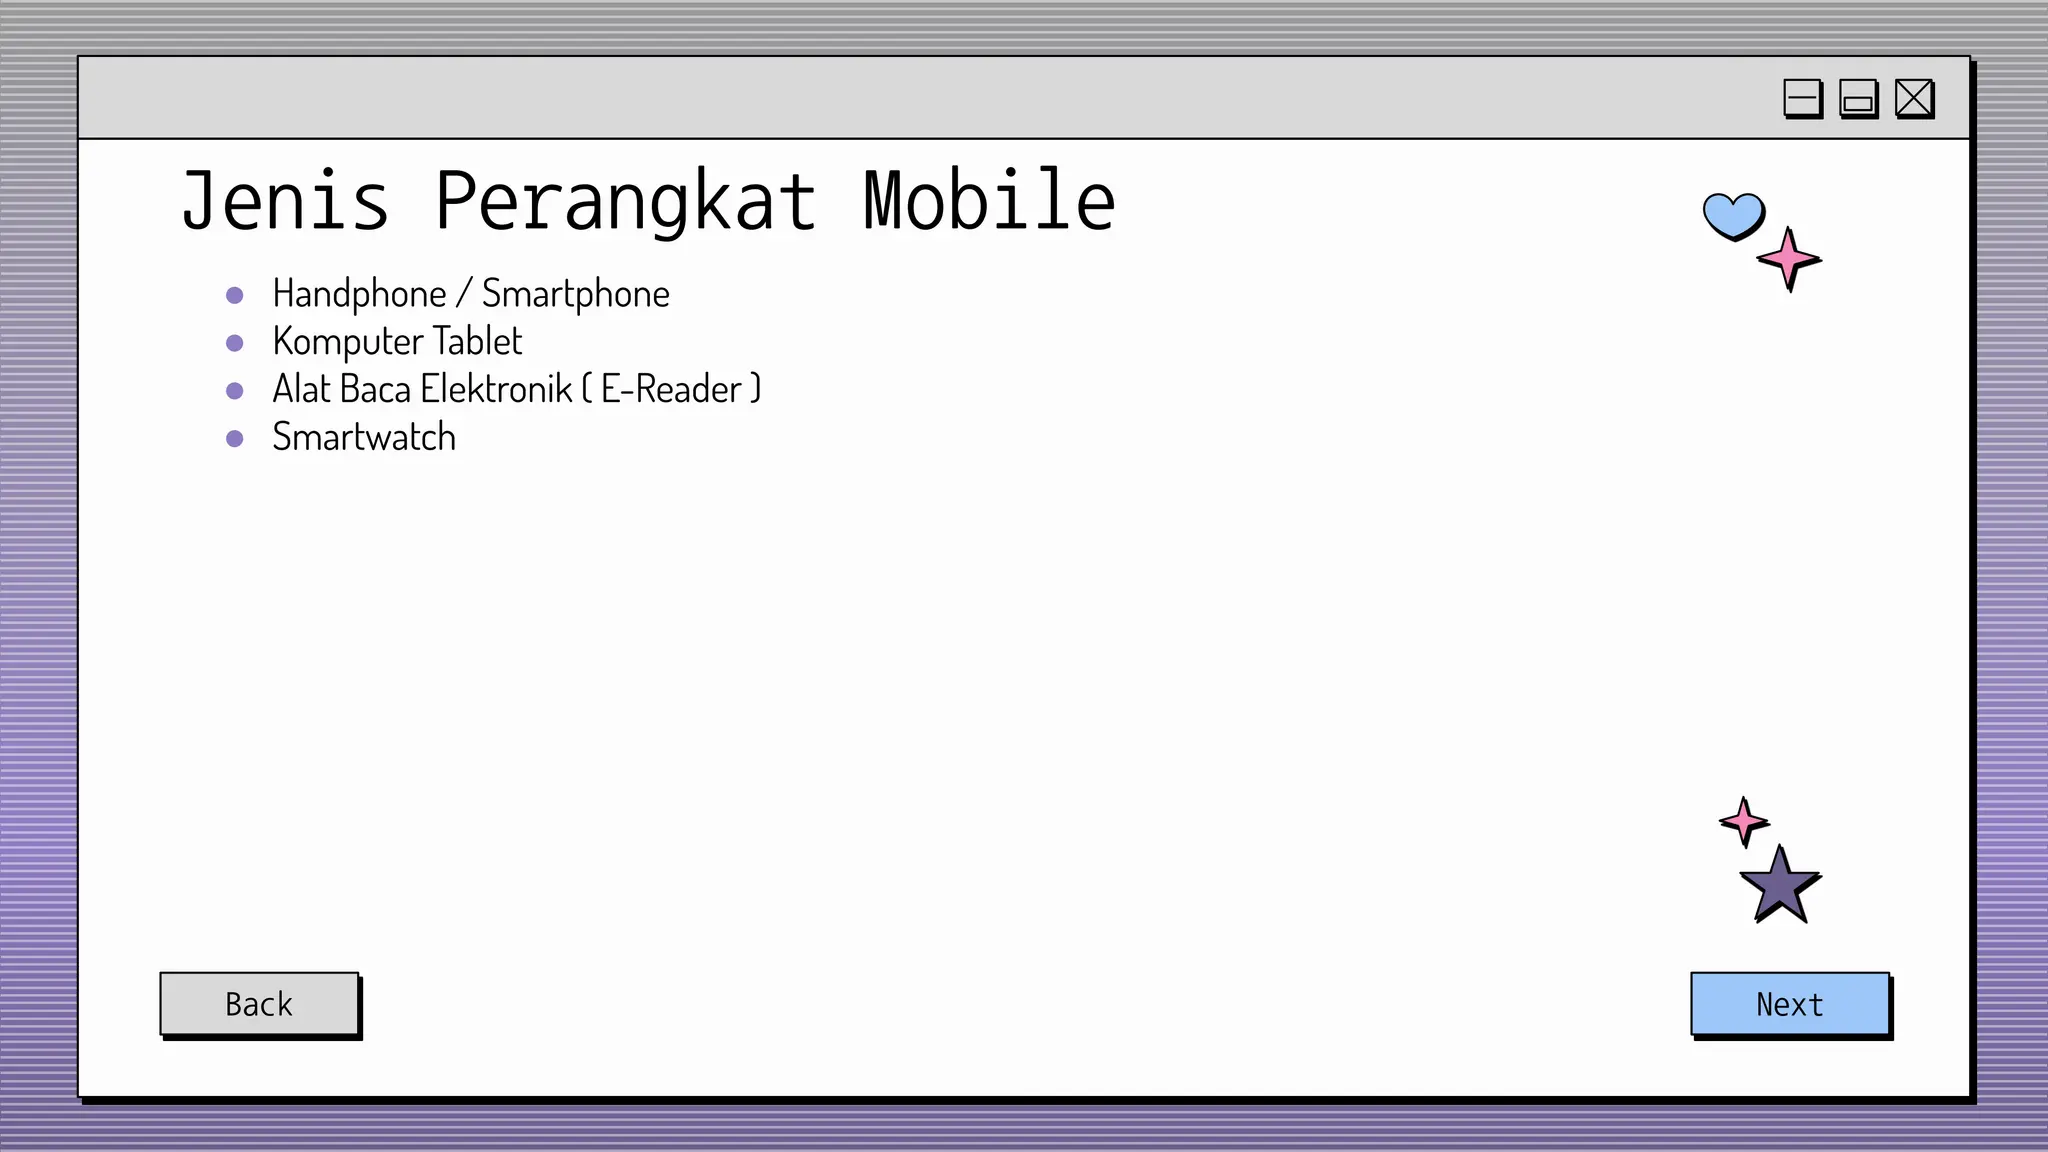Click the maximize window icon
The width and height of the screenshot is (2048, 1152).
click(x=1859, y=99)
